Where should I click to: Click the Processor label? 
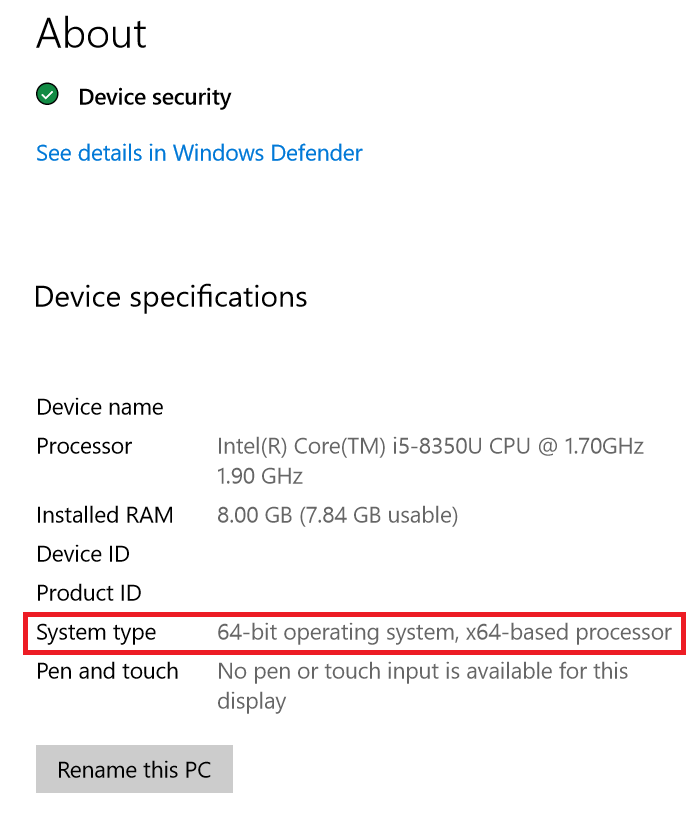[x=84, y=446]
